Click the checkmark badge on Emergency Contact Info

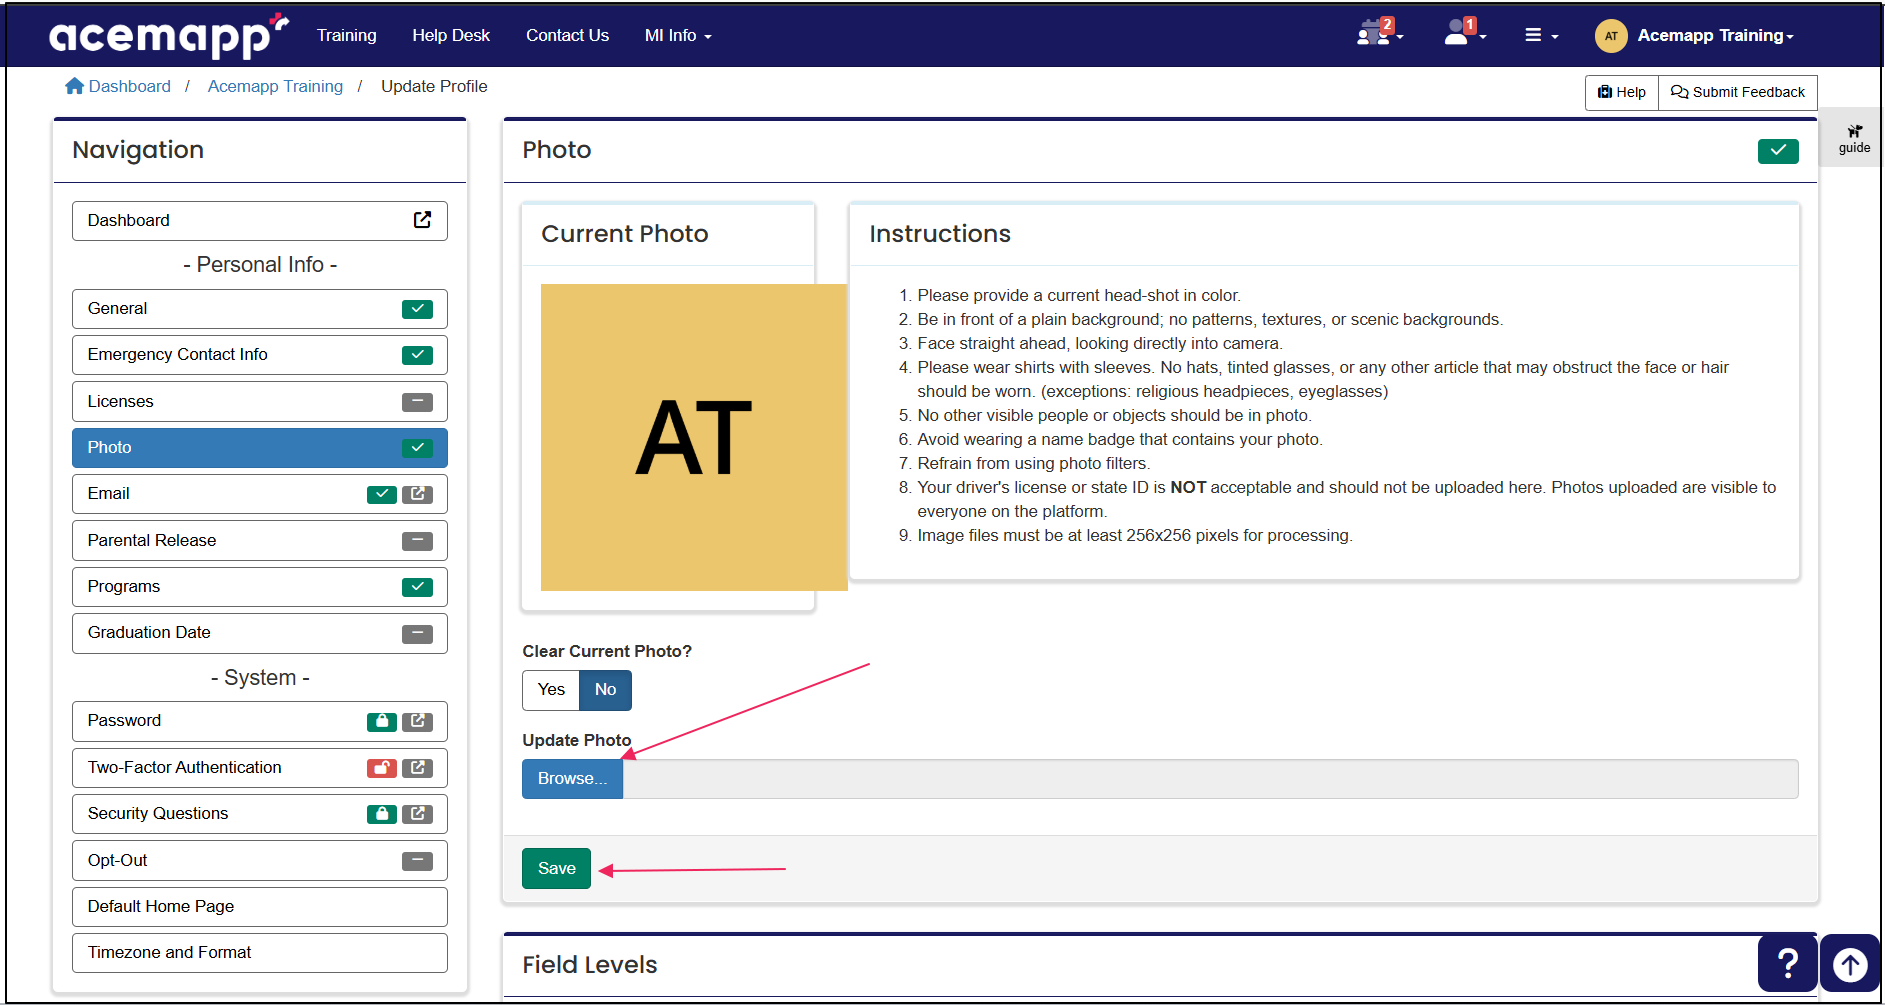click(x=417, y=354)
